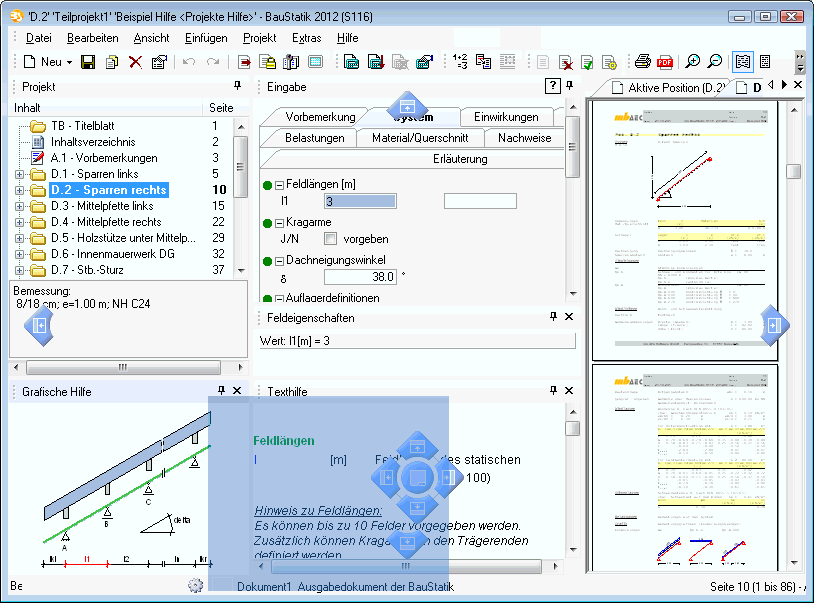Viewport: 814px width, 603px height.
Task: Click the printer icon
Action: (x=642, y=62)
